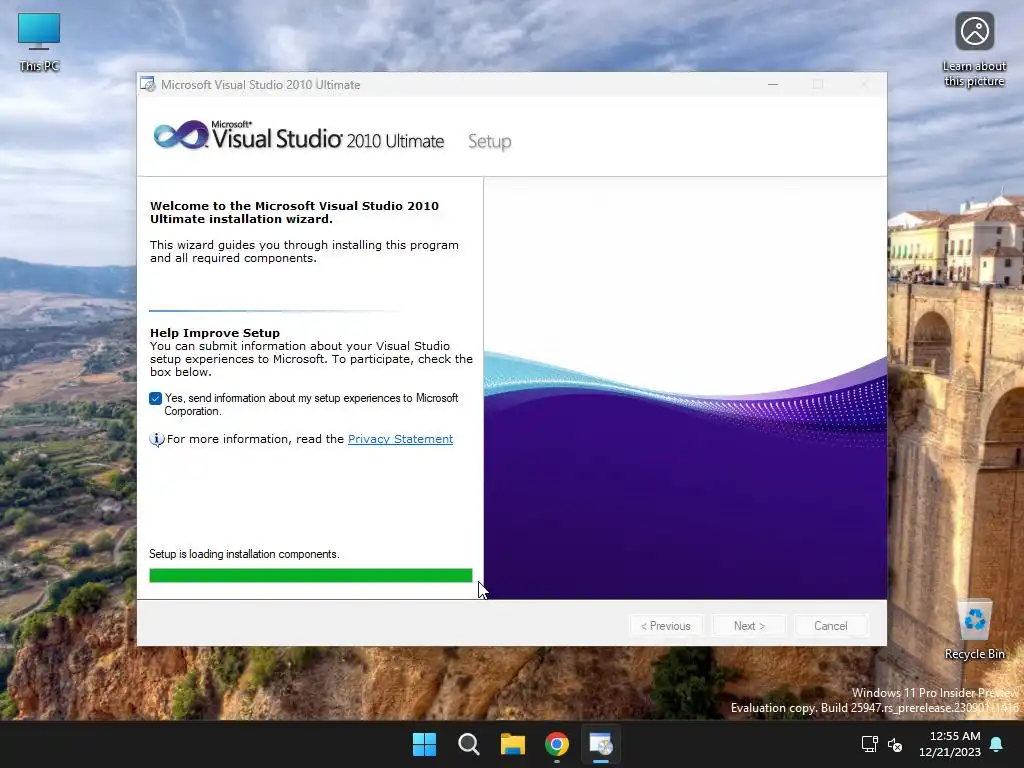Open Recycle Bin desktop icon

point(974,629)
